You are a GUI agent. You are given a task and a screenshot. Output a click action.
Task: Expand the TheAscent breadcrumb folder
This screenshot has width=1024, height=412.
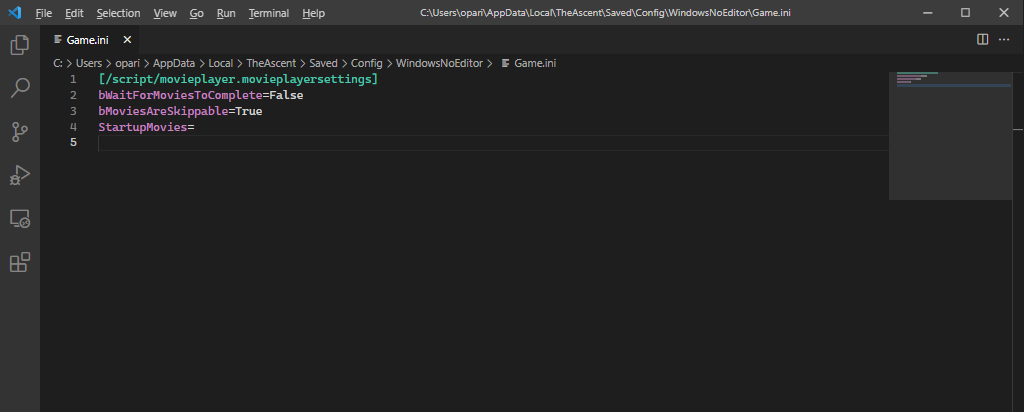[270, 63]
